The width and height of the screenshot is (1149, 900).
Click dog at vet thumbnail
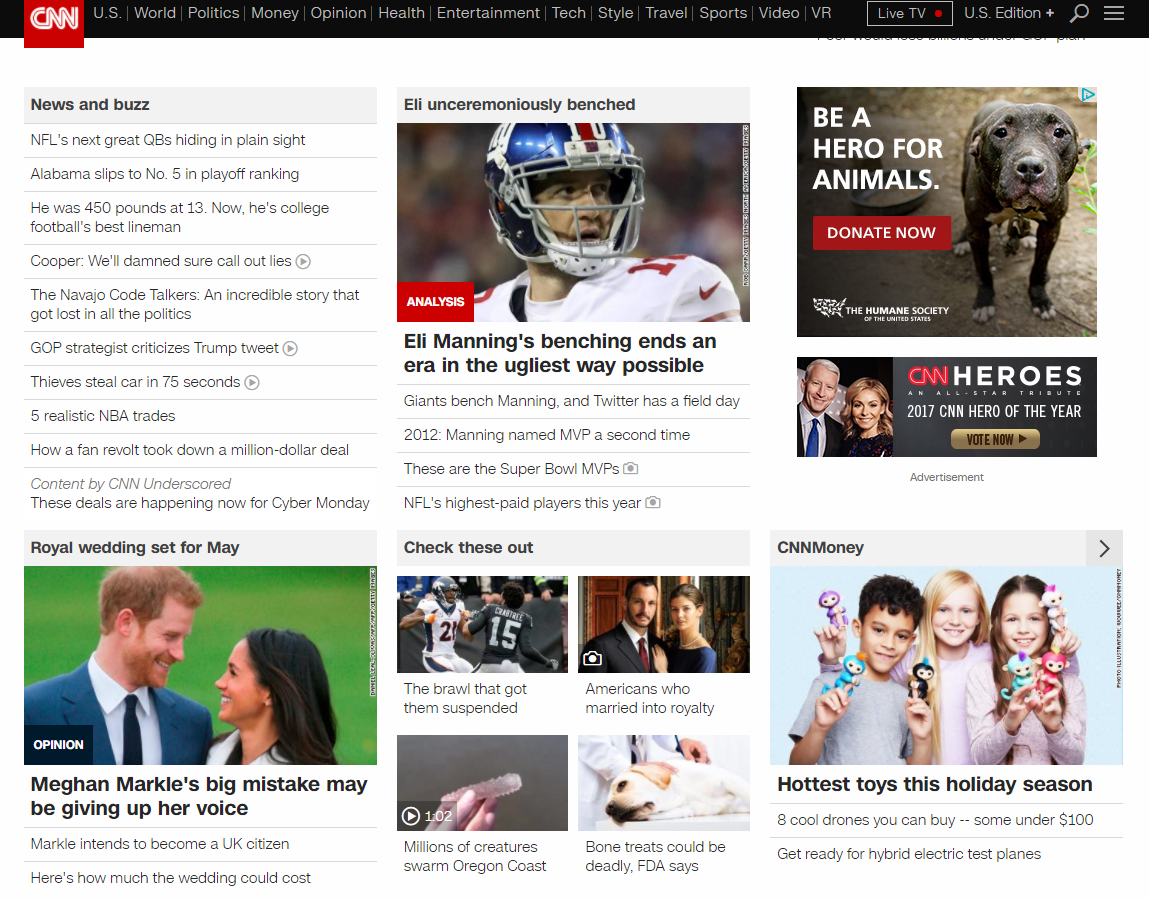[664, 783]
